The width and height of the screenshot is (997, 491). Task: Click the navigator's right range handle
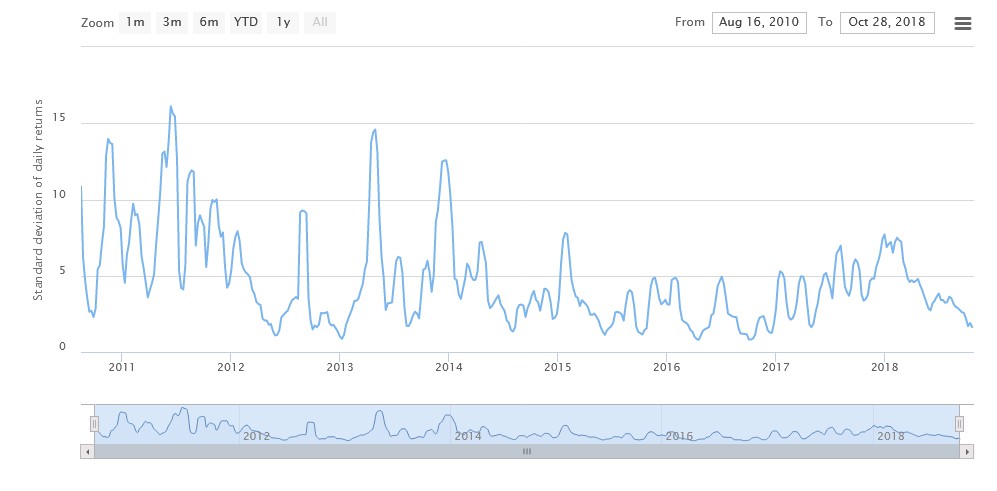959,424
